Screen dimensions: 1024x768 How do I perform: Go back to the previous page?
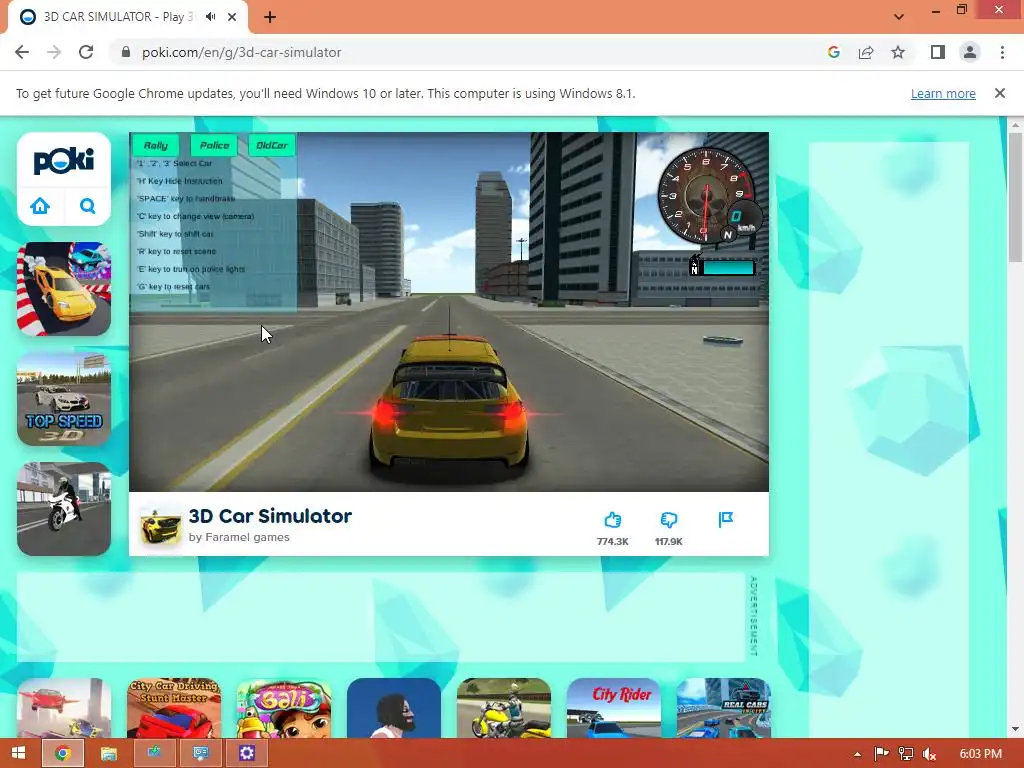[x=22, y=52]
